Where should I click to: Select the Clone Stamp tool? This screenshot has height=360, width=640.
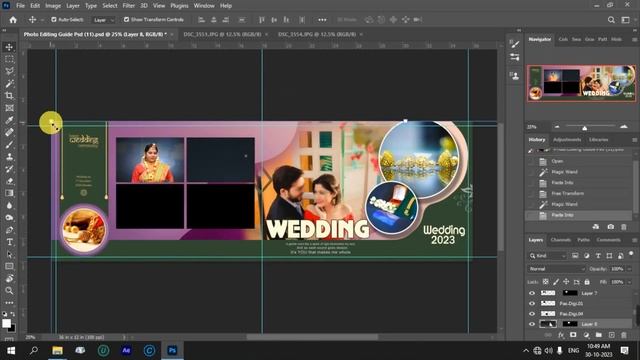click(9, 157)
